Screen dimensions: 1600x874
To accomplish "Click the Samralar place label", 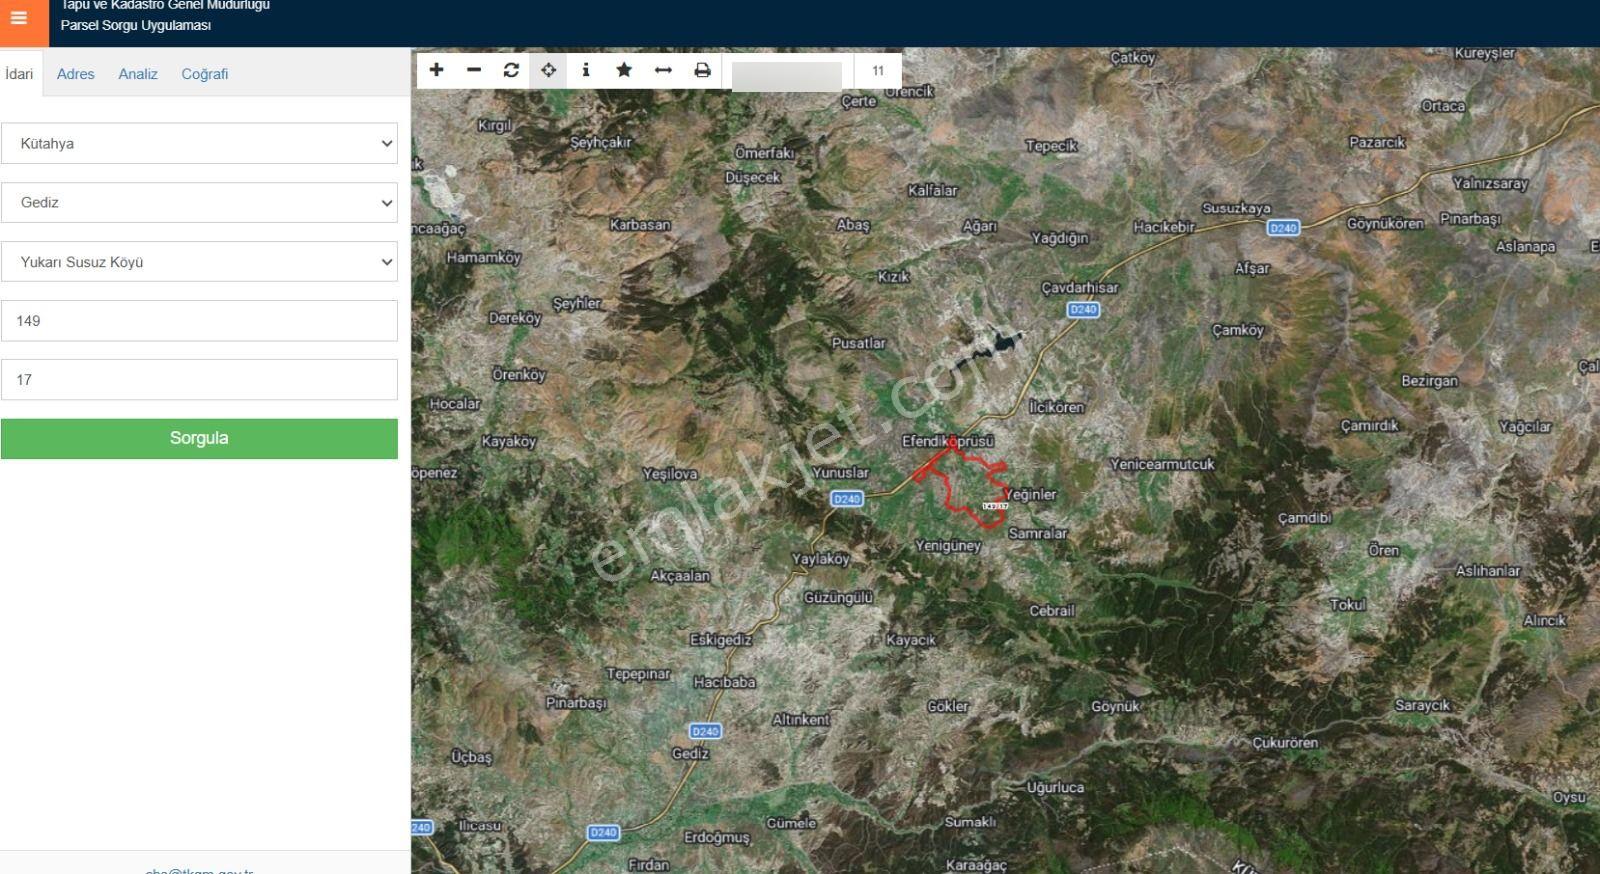I will 1038,534.
